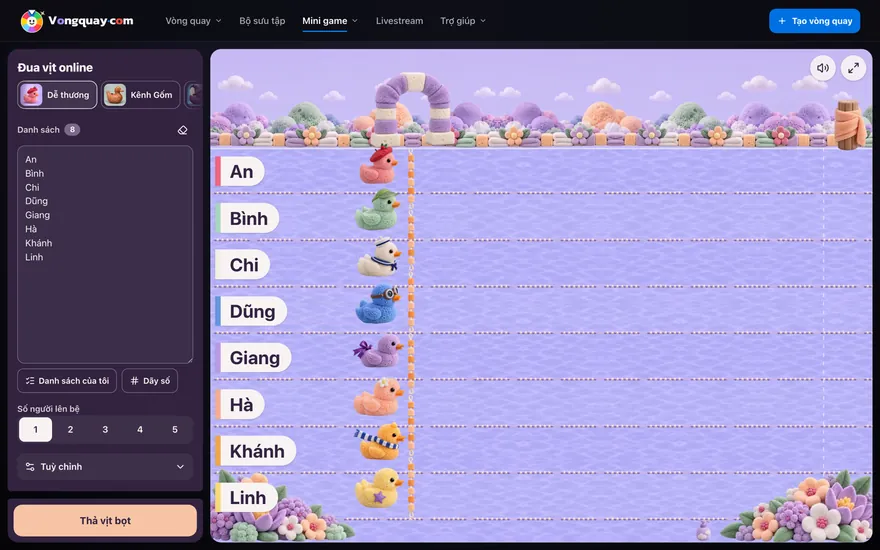Select the Dễ thương duck theme
Screen dimensions: 880x550
(x=57, y=95)
